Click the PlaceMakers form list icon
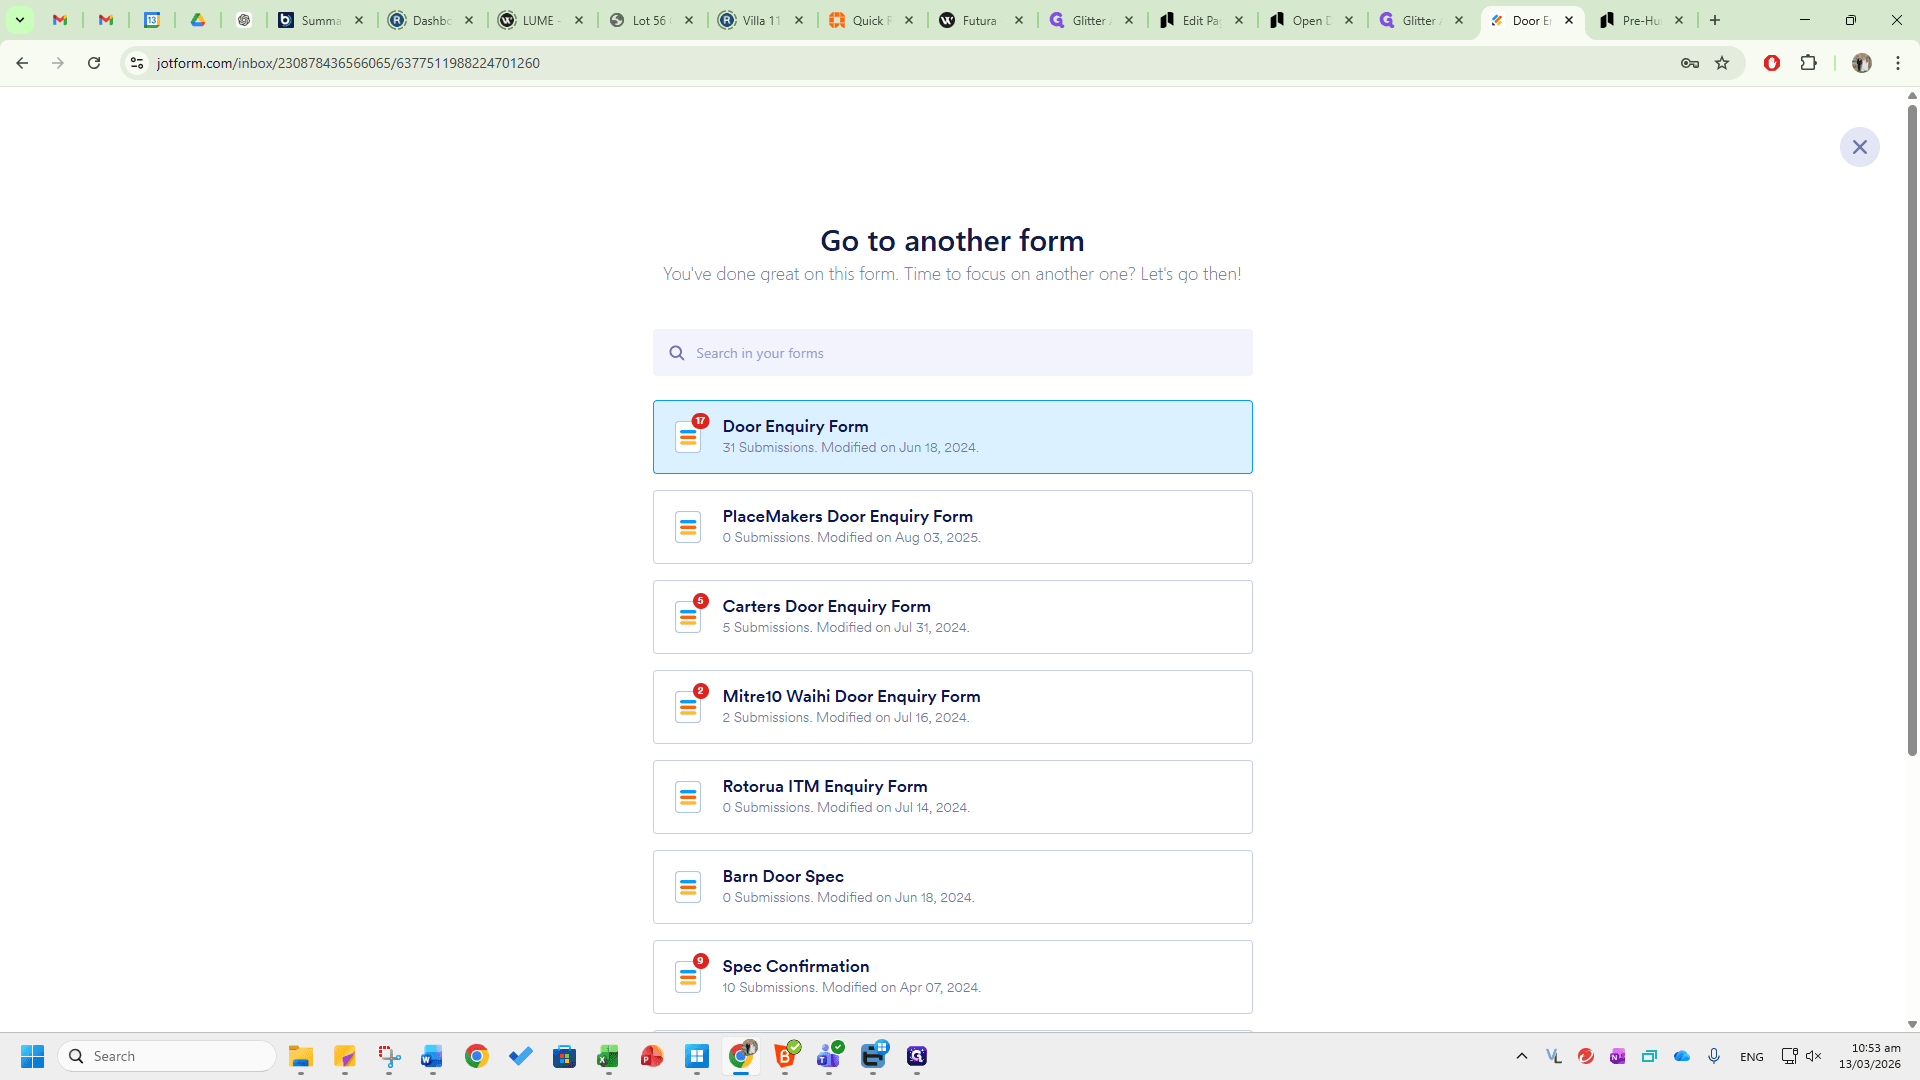Image resolution: width=1920 pixels, height=1080 pixels. [688, 527]
